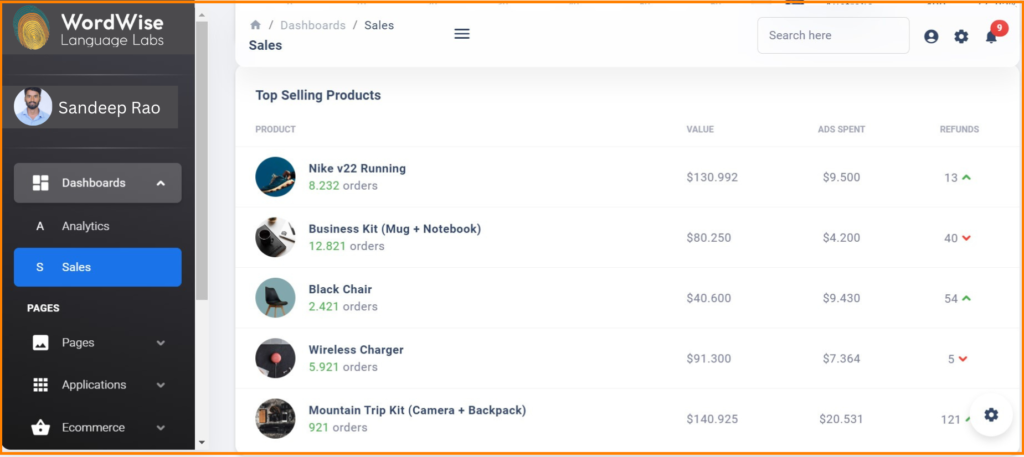Screen dimensions: 1024x457
Task: Open Analytics in the sidebar
Action: point(86,226)
